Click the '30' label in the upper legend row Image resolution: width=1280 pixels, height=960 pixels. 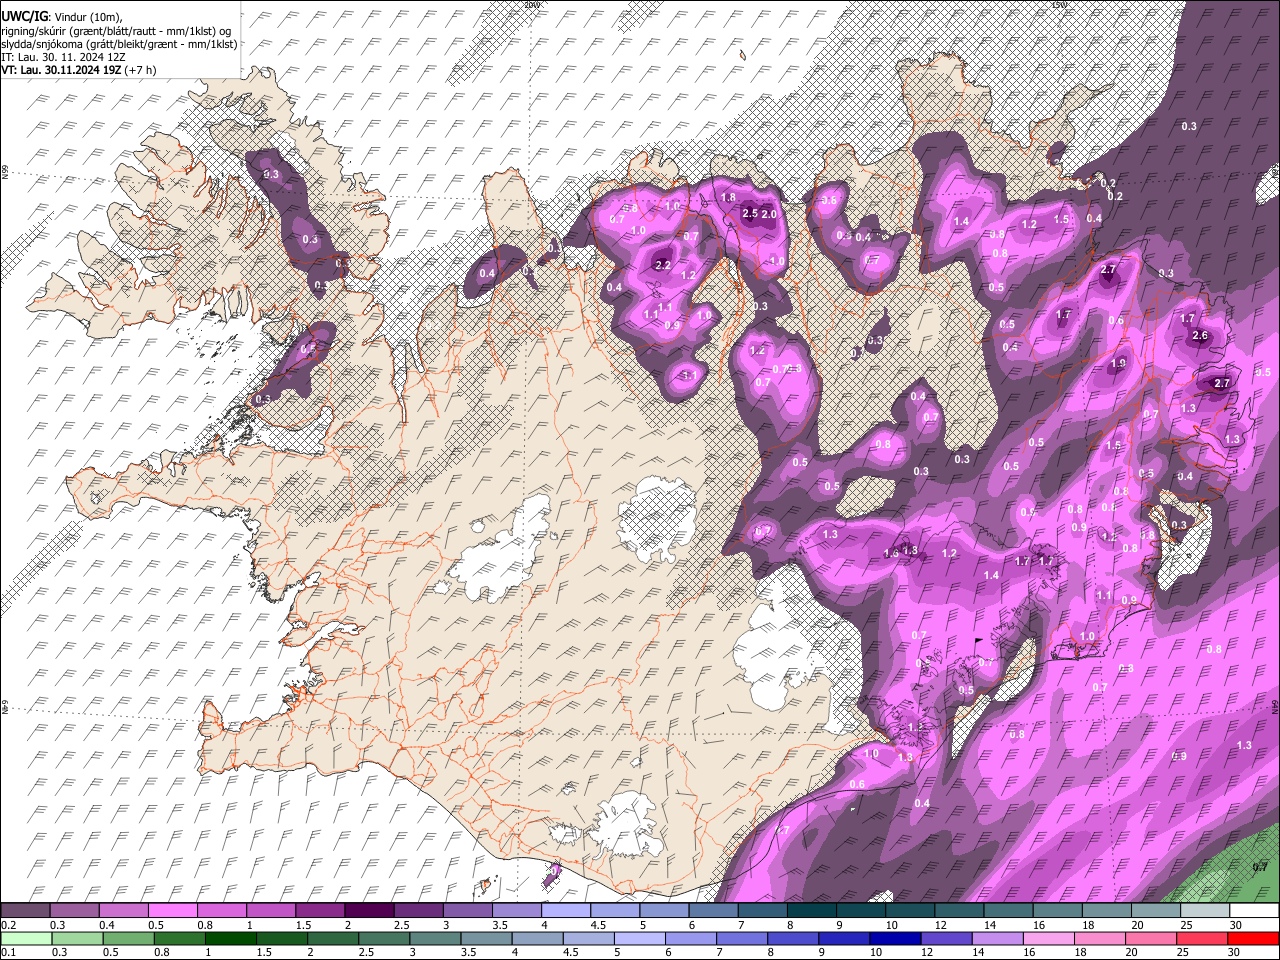coord(1236,925)
